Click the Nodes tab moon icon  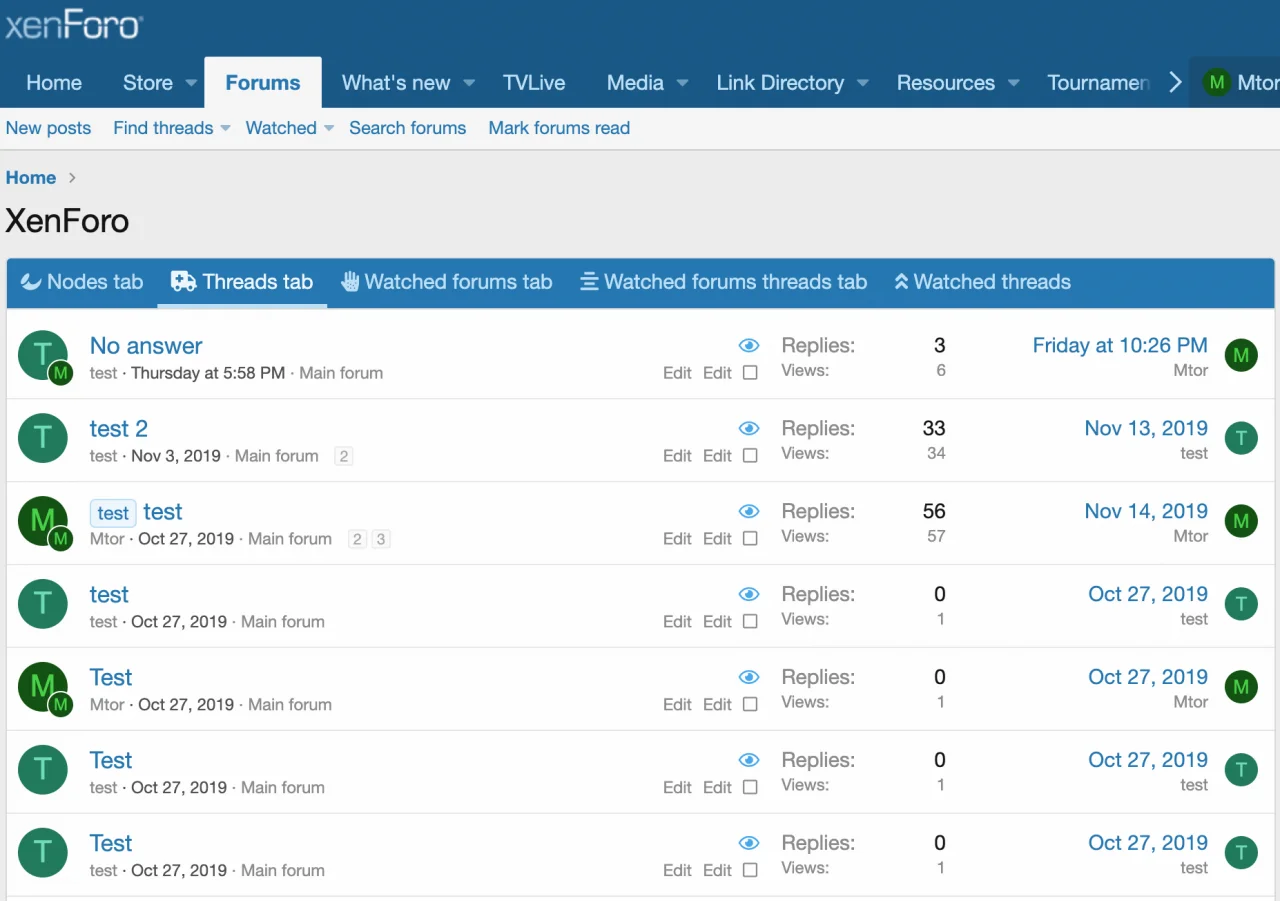[31, 282]
